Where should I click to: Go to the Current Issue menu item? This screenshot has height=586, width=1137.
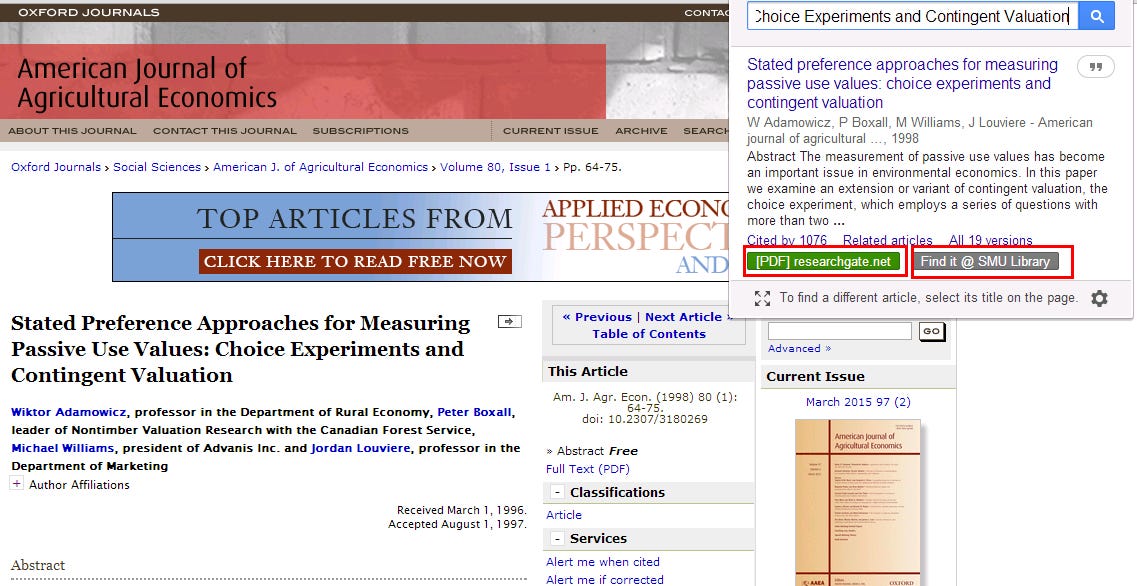click(x=550, y=131)
